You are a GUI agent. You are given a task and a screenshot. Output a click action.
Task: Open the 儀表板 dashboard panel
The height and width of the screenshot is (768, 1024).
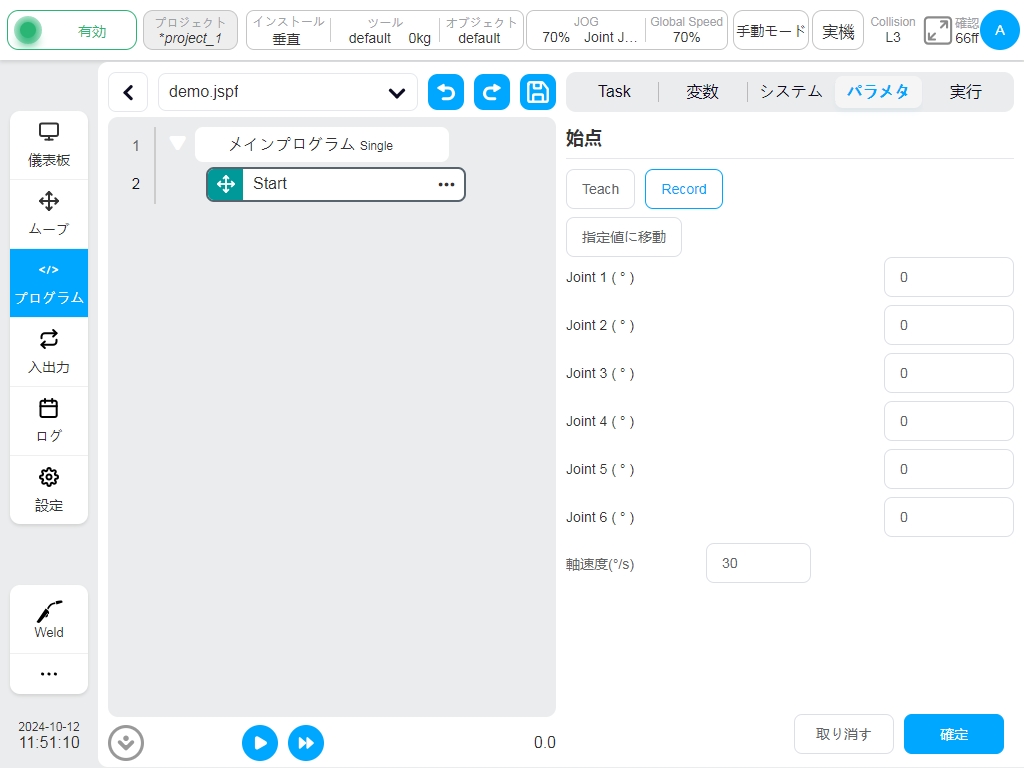[49, 145]
